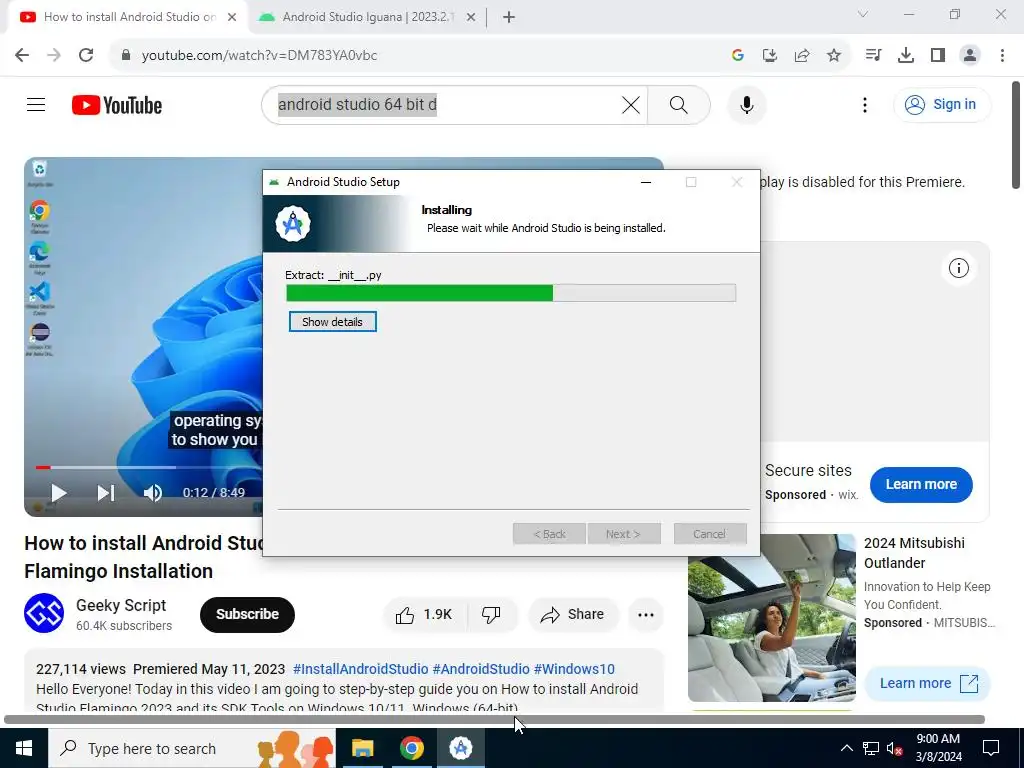Select the How to install Android Studio tab

point(129,17)
